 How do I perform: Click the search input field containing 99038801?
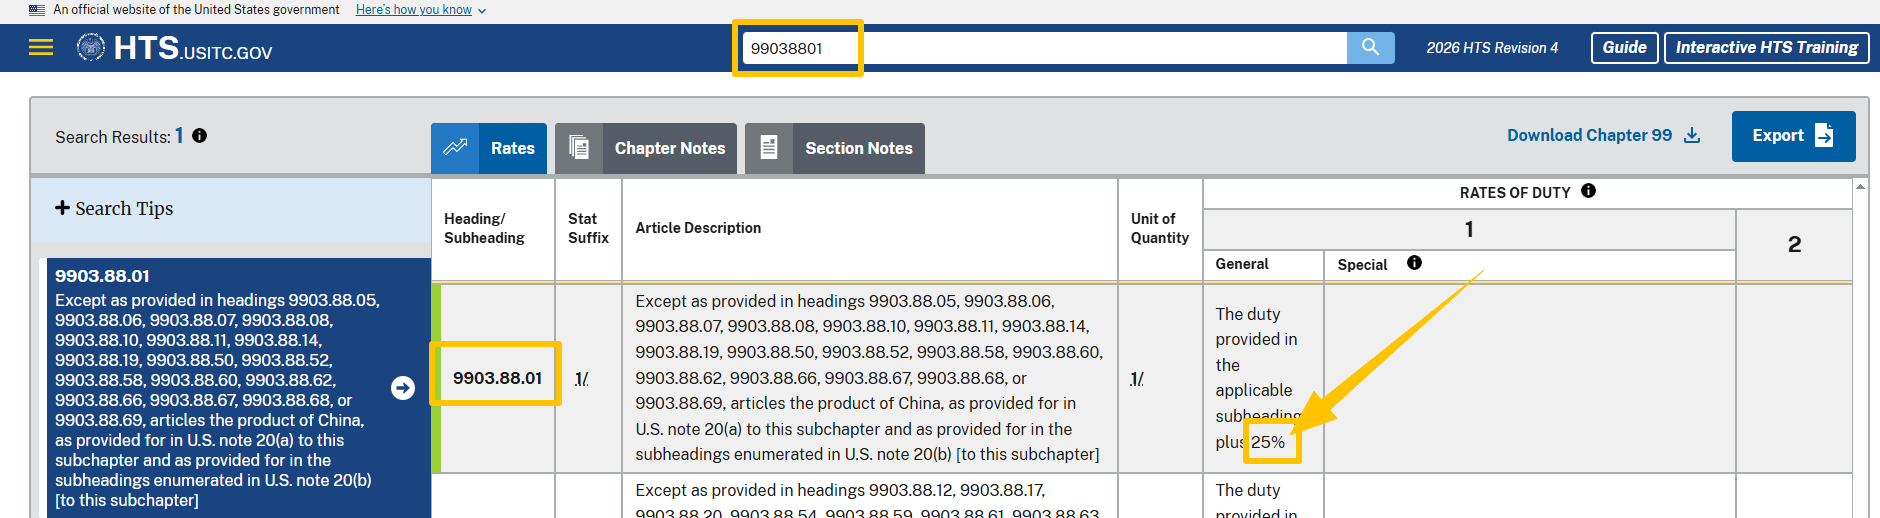click(x=1040, y=48)
